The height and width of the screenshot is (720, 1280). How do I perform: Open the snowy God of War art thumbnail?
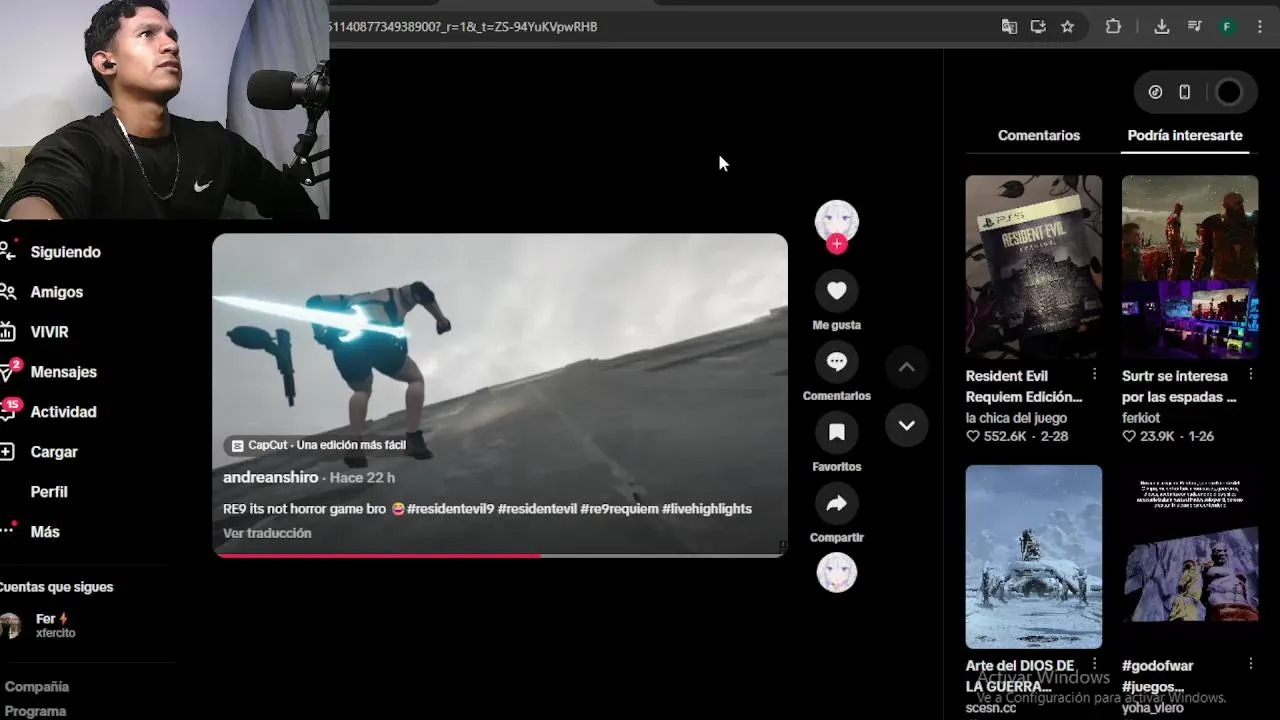pyautogui.click(x=1034, y=556)
